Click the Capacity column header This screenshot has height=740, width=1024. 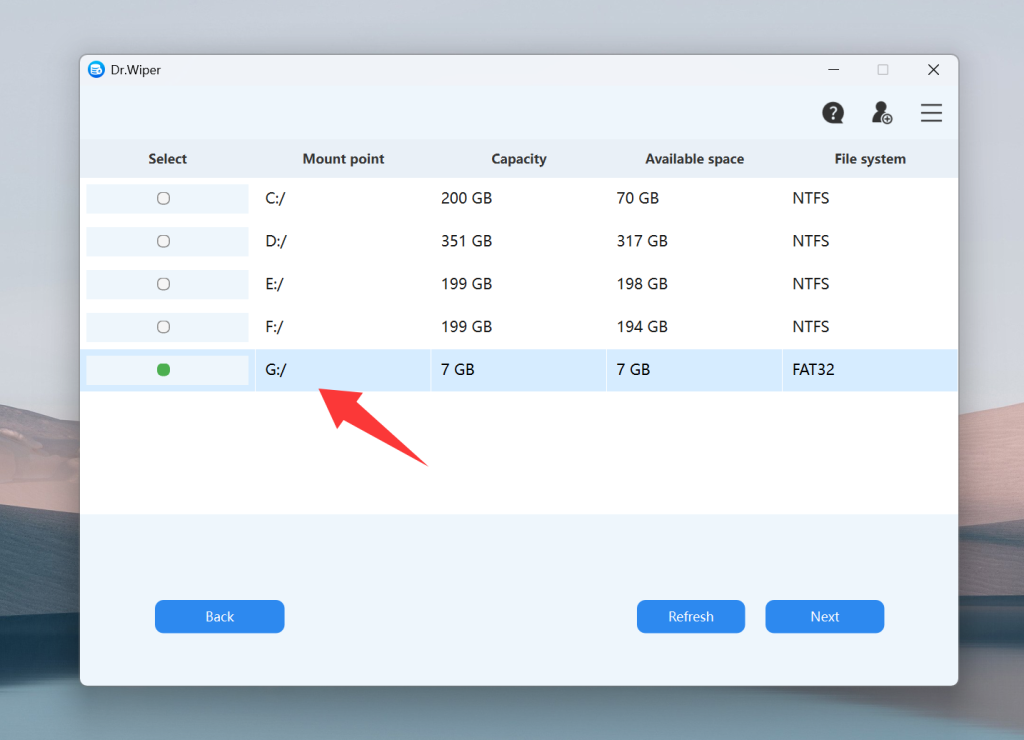[x=518, y=158]
